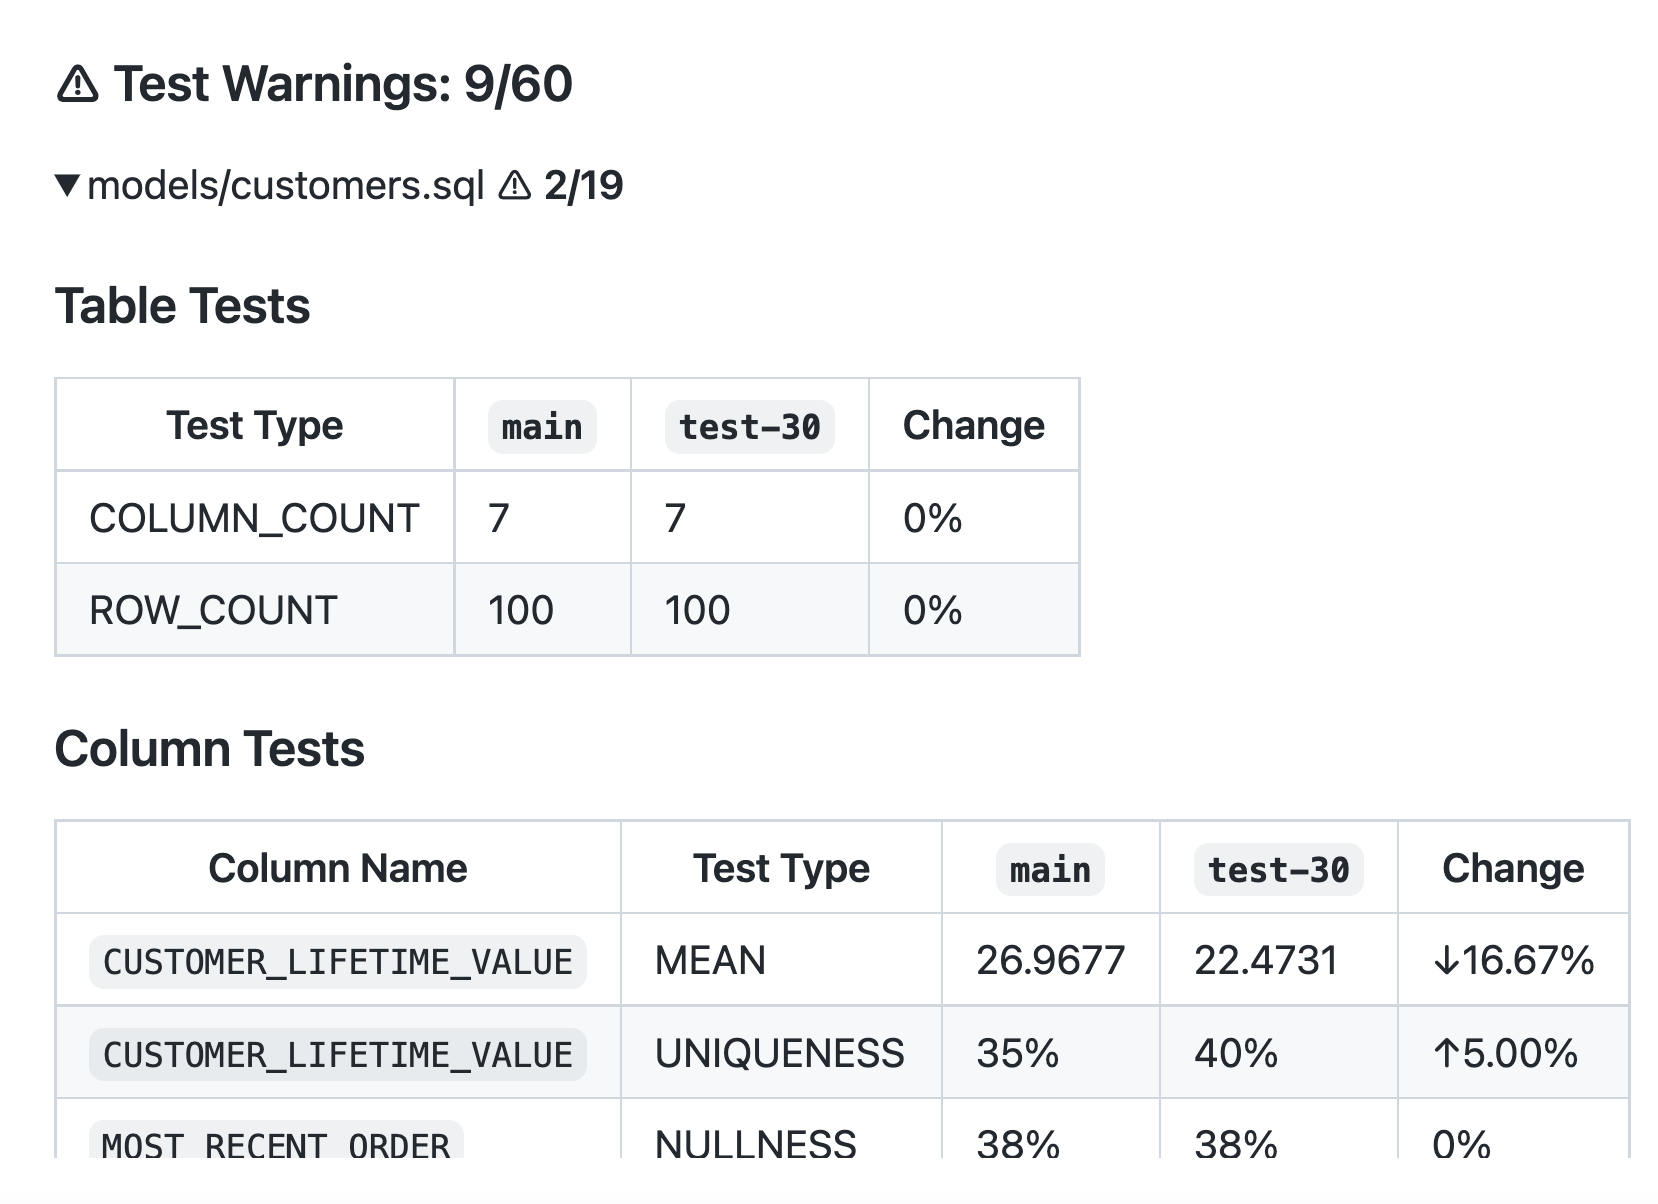Collapse the models/customers.sql section triangle
1658x1204 pixels.
point(67,185)
